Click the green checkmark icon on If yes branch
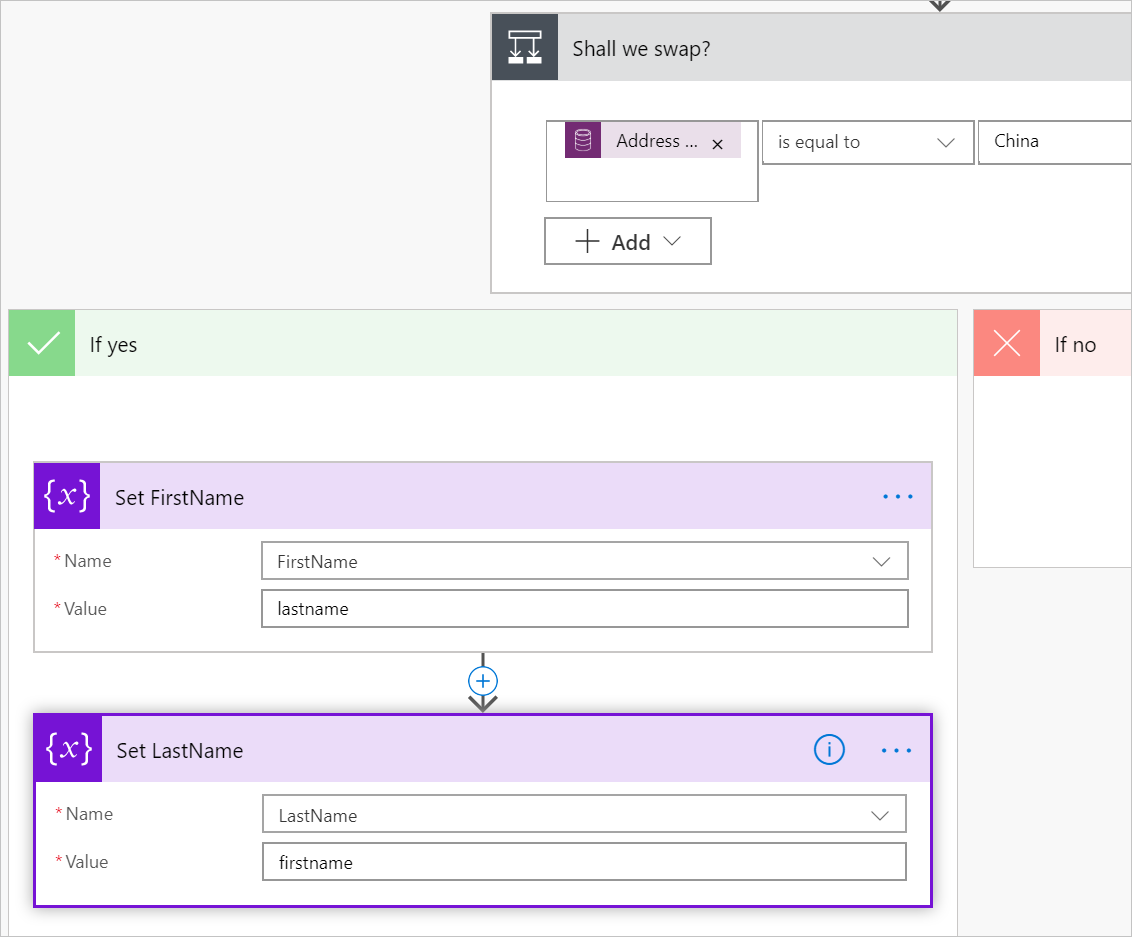1132x937 pixels. point(41,342)
